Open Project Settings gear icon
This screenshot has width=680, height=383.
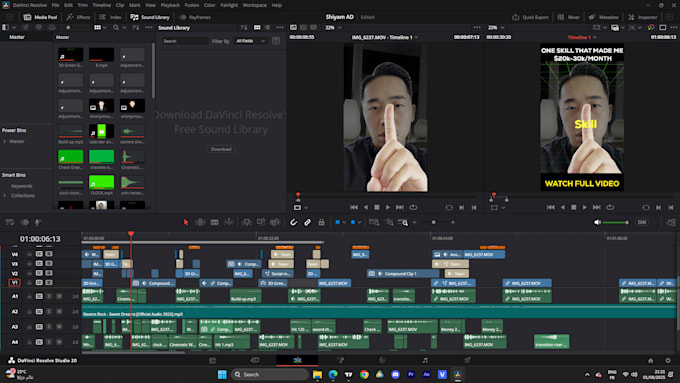click(x=668, y=360)
